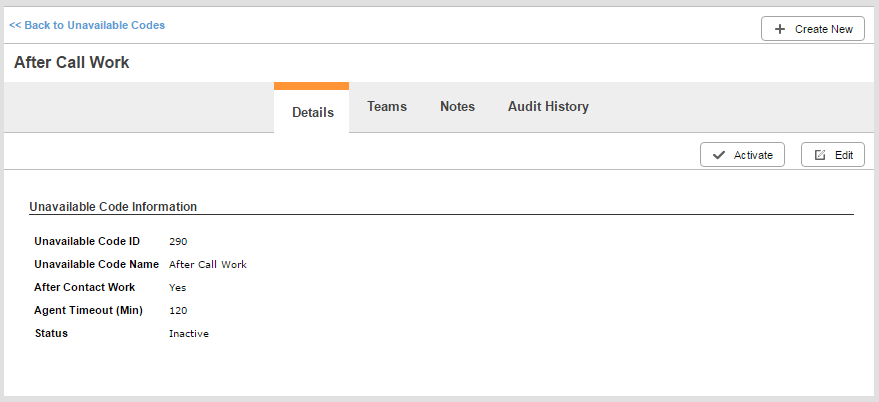The height and width of the screenshot is (402, 879).
Task: Click the pencil icon on Edit
Action: coord(820,155)
